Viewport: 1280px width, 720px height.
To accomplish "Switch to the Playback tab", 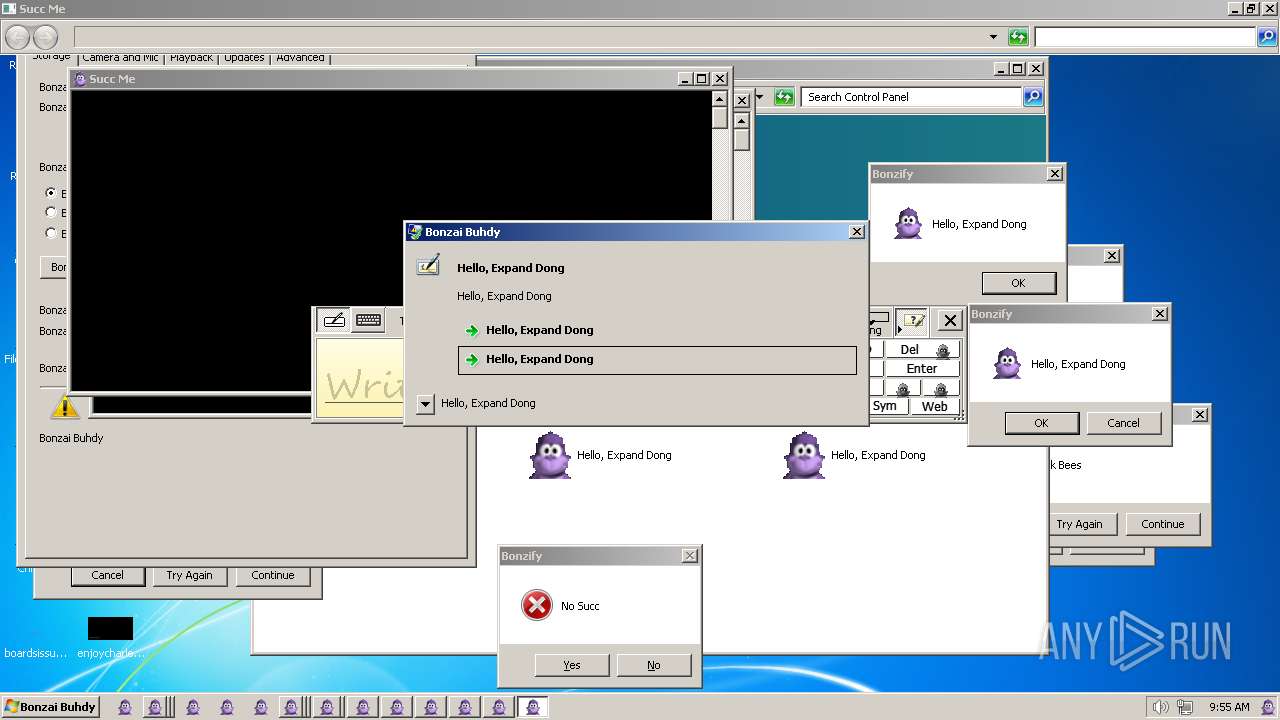I will (191, 57).
